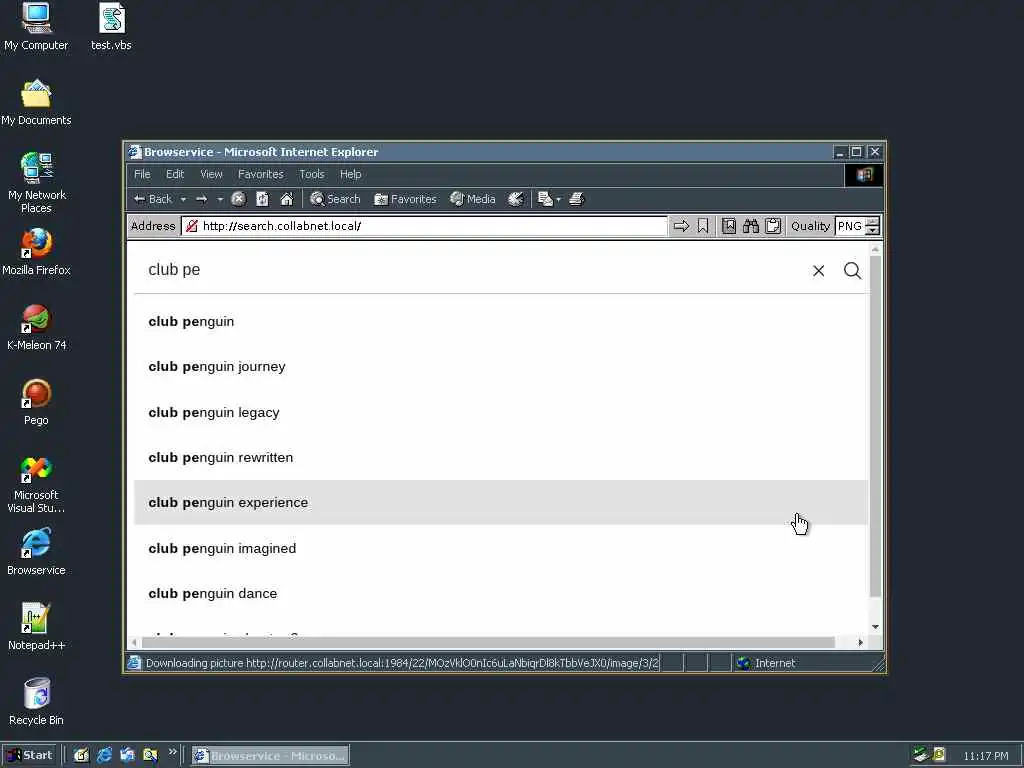Select the test.vbs file on desktop

coord(111,26)
